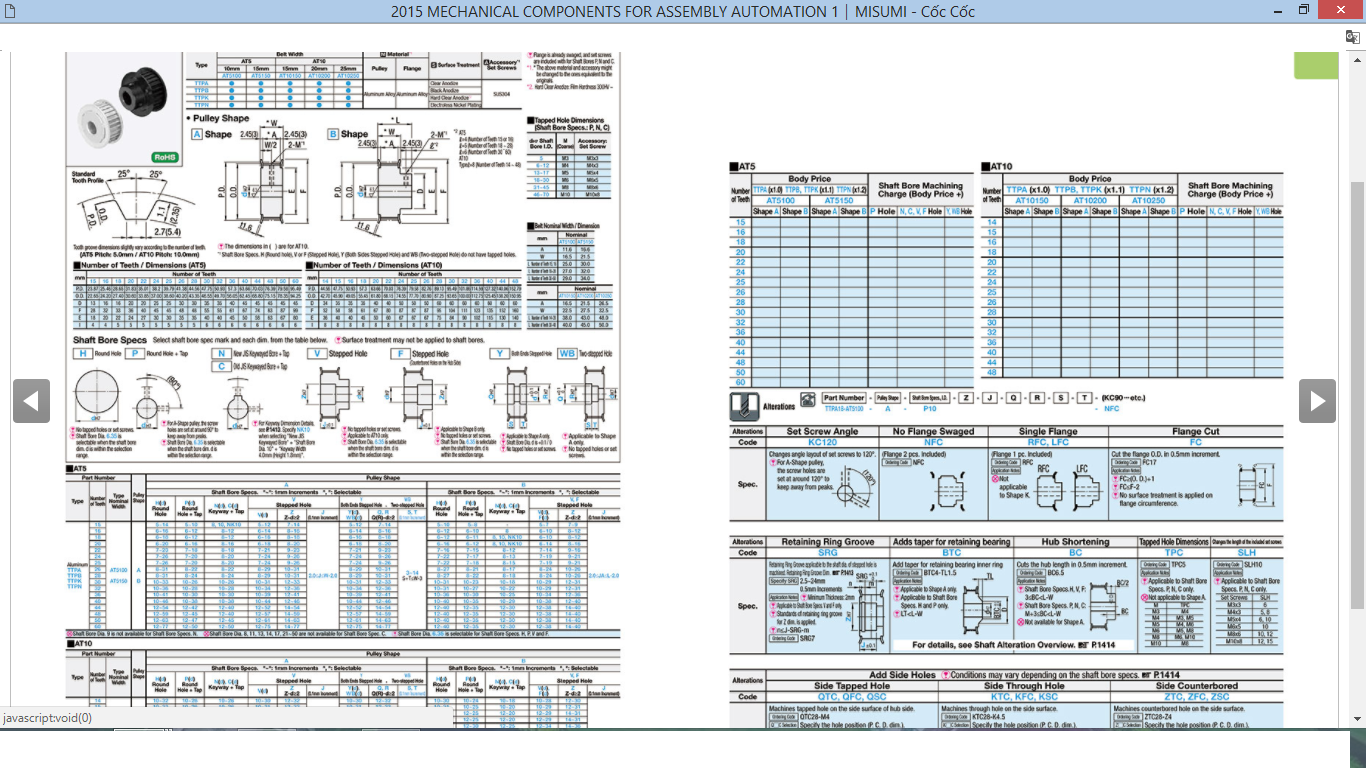This screenshot has width=1366, height=768.
Task: Advance to the next catalog page arrow
Action: click(x=1316, y=401)
